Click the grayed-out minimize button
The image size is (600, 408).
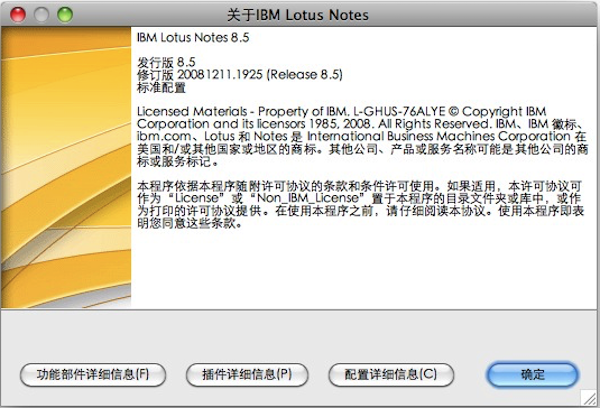tap(41, 15)
